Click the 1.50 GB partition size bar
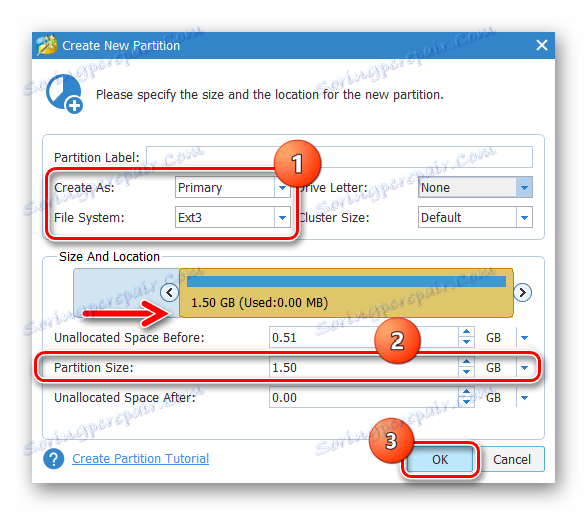 [346, 293]
